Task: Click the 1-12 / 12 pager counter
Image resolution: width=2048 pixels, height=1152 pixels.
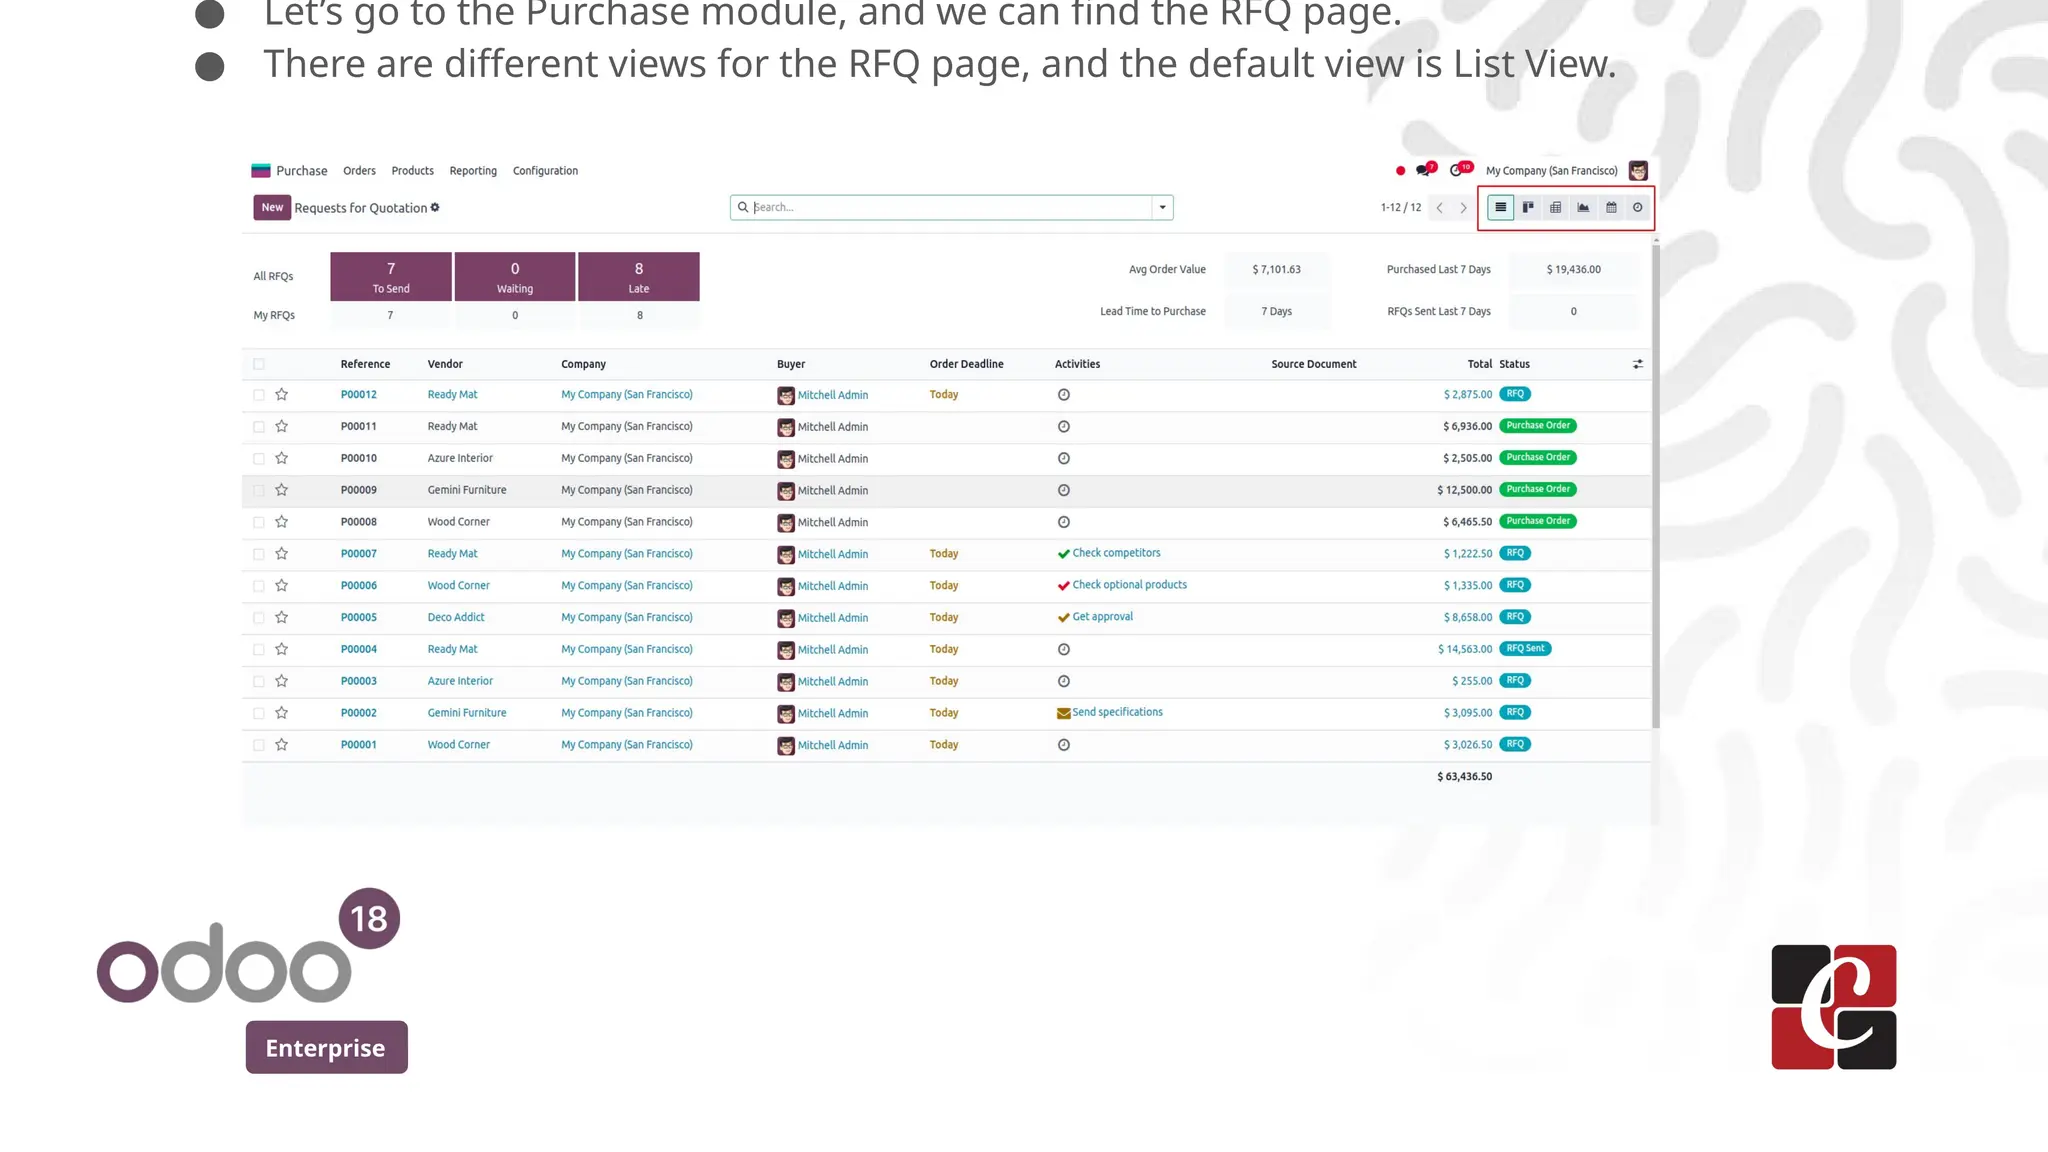Action: (x=1400, y=207)
